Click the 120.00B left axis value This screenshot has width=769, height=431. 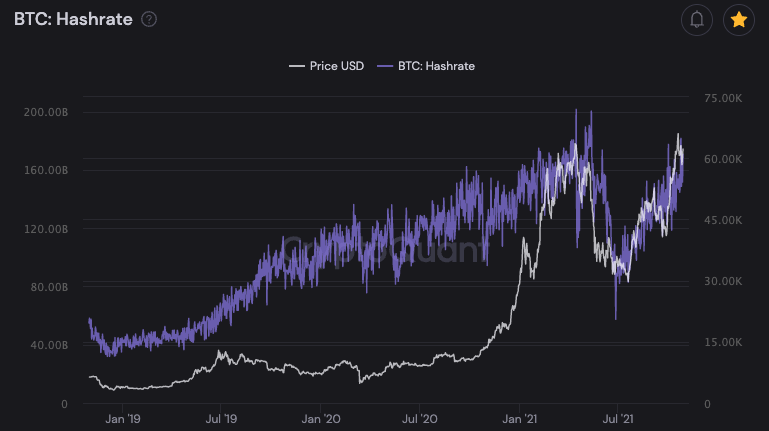[x=46, y=229]
